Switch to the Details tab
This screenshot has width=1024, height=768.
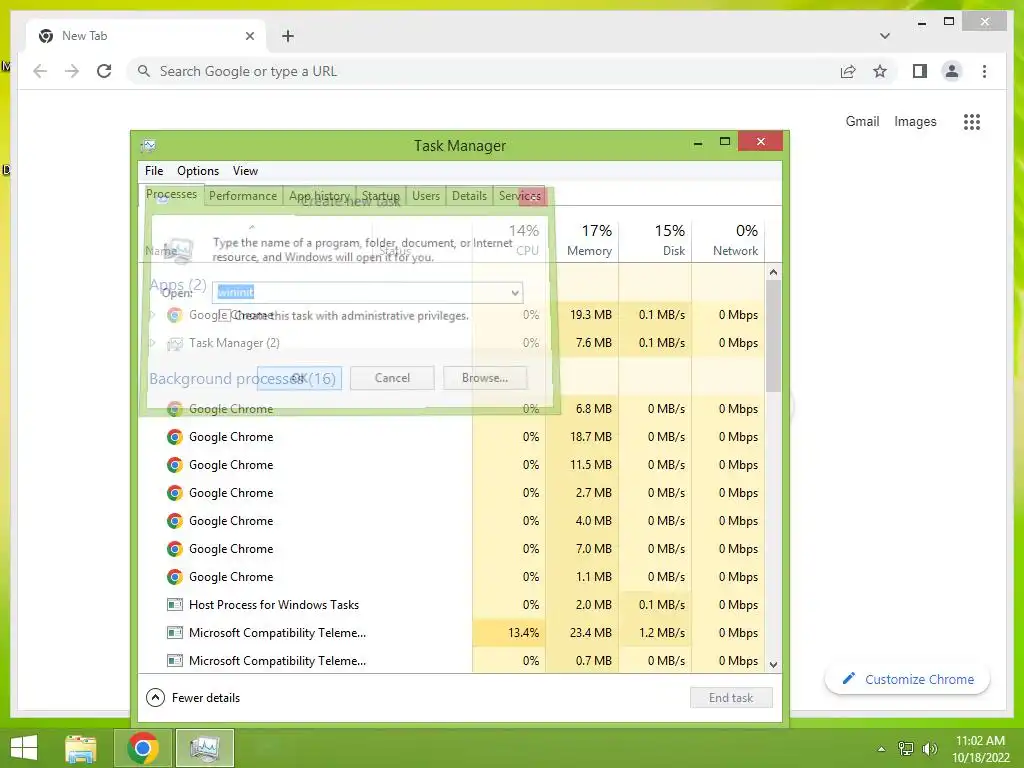[470, 196]
